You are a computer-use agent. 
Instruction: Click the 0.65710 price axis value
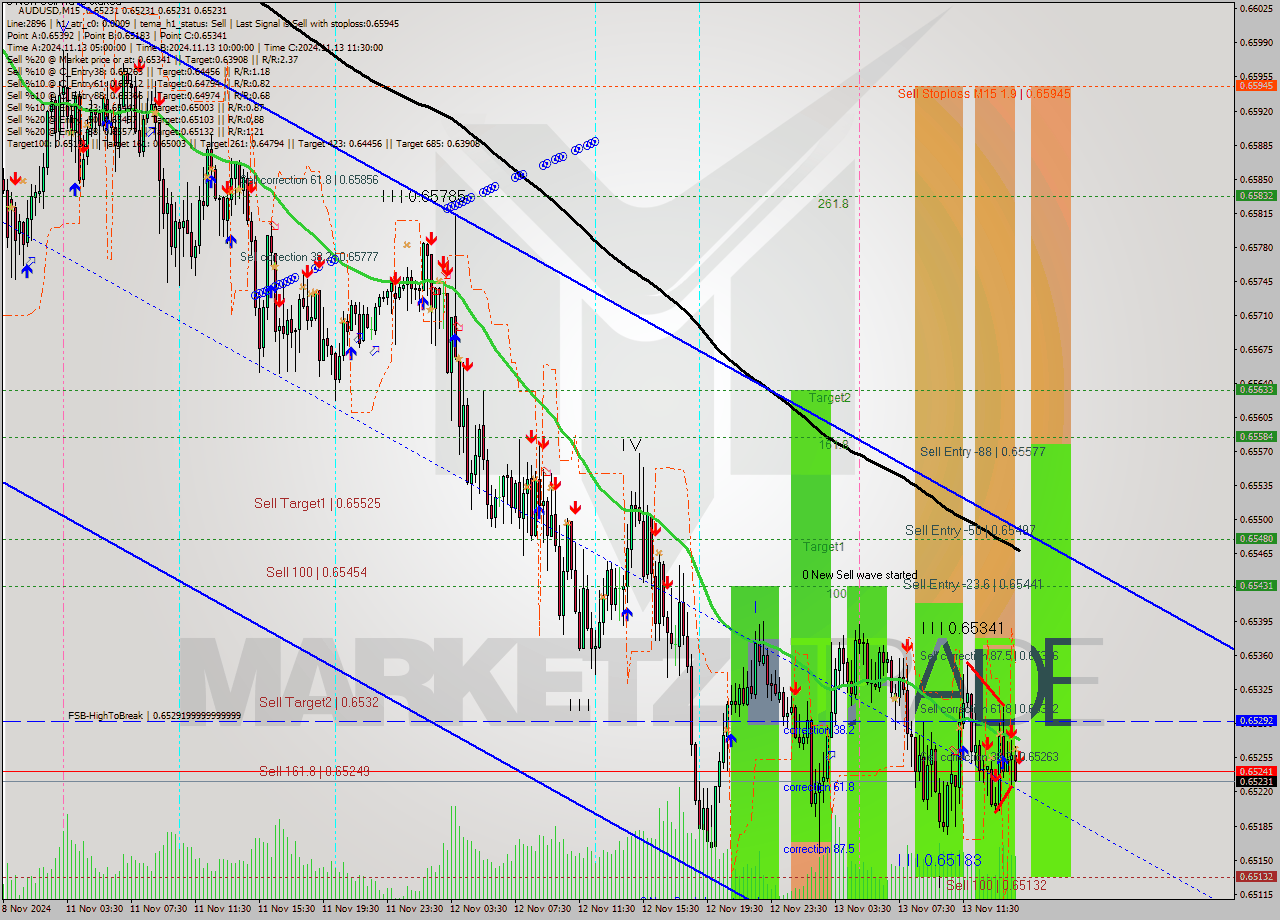click(1256, 315)
